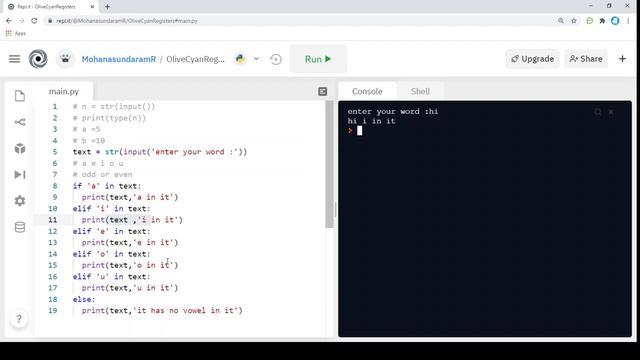Open the Version control icon in the sidebar

(x=20, y=122)
